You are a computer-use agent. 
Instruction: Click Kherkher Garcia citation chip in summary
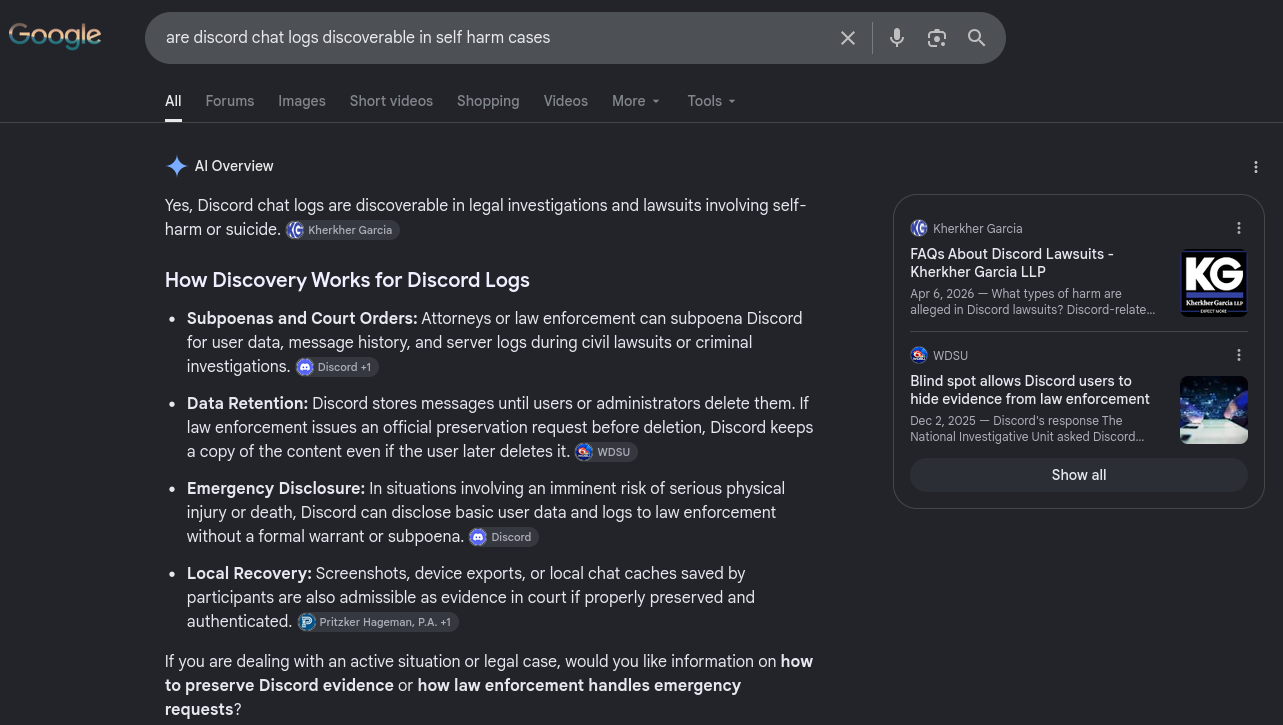342,230
